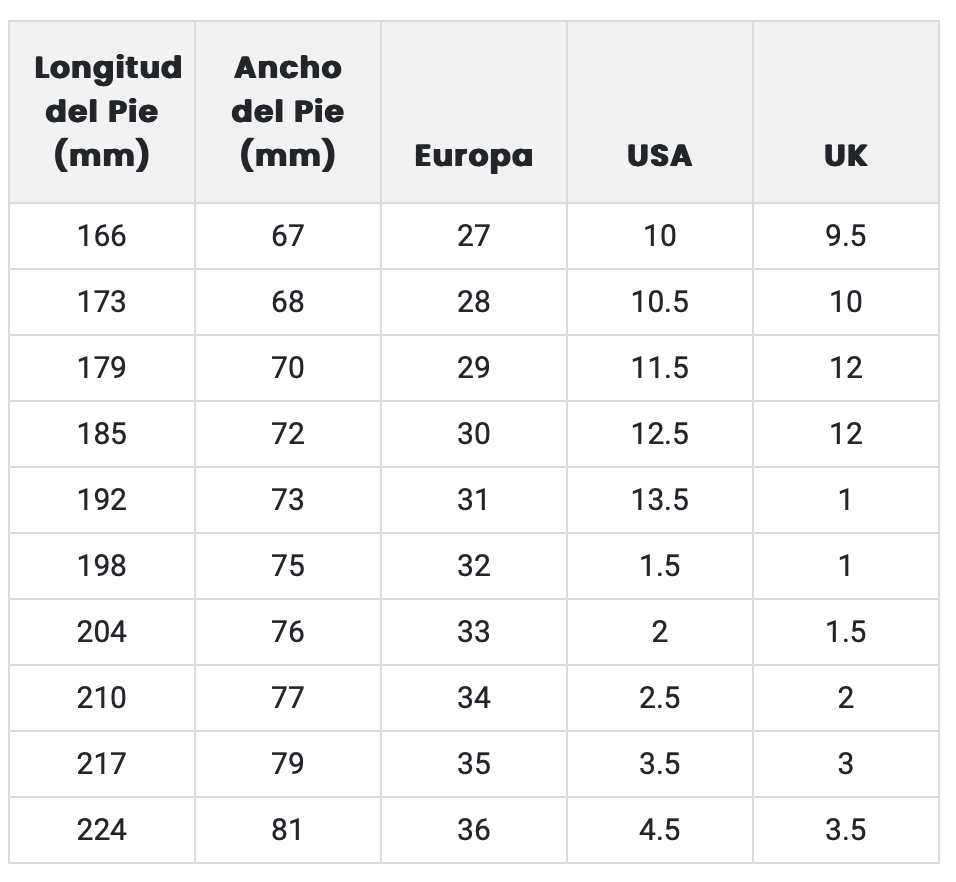
Task: Click the UK column header
Action: click(x=846, y=156)
